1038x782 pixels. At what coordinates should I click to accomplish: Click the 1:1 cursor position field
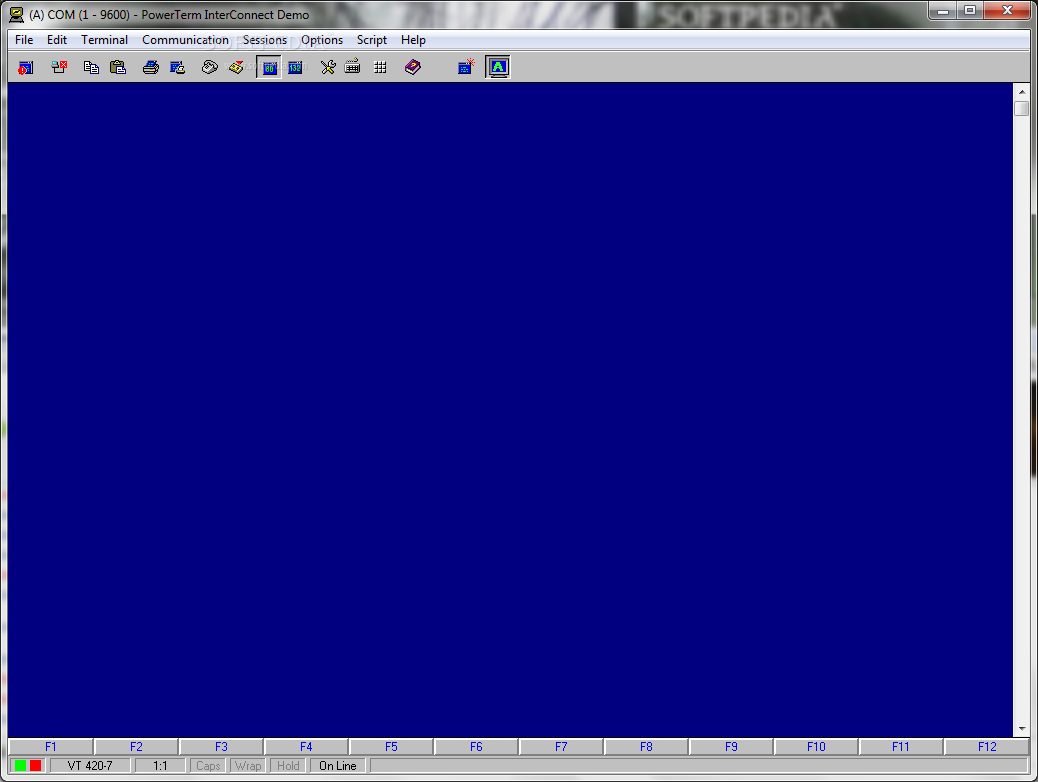coord(160,765)
